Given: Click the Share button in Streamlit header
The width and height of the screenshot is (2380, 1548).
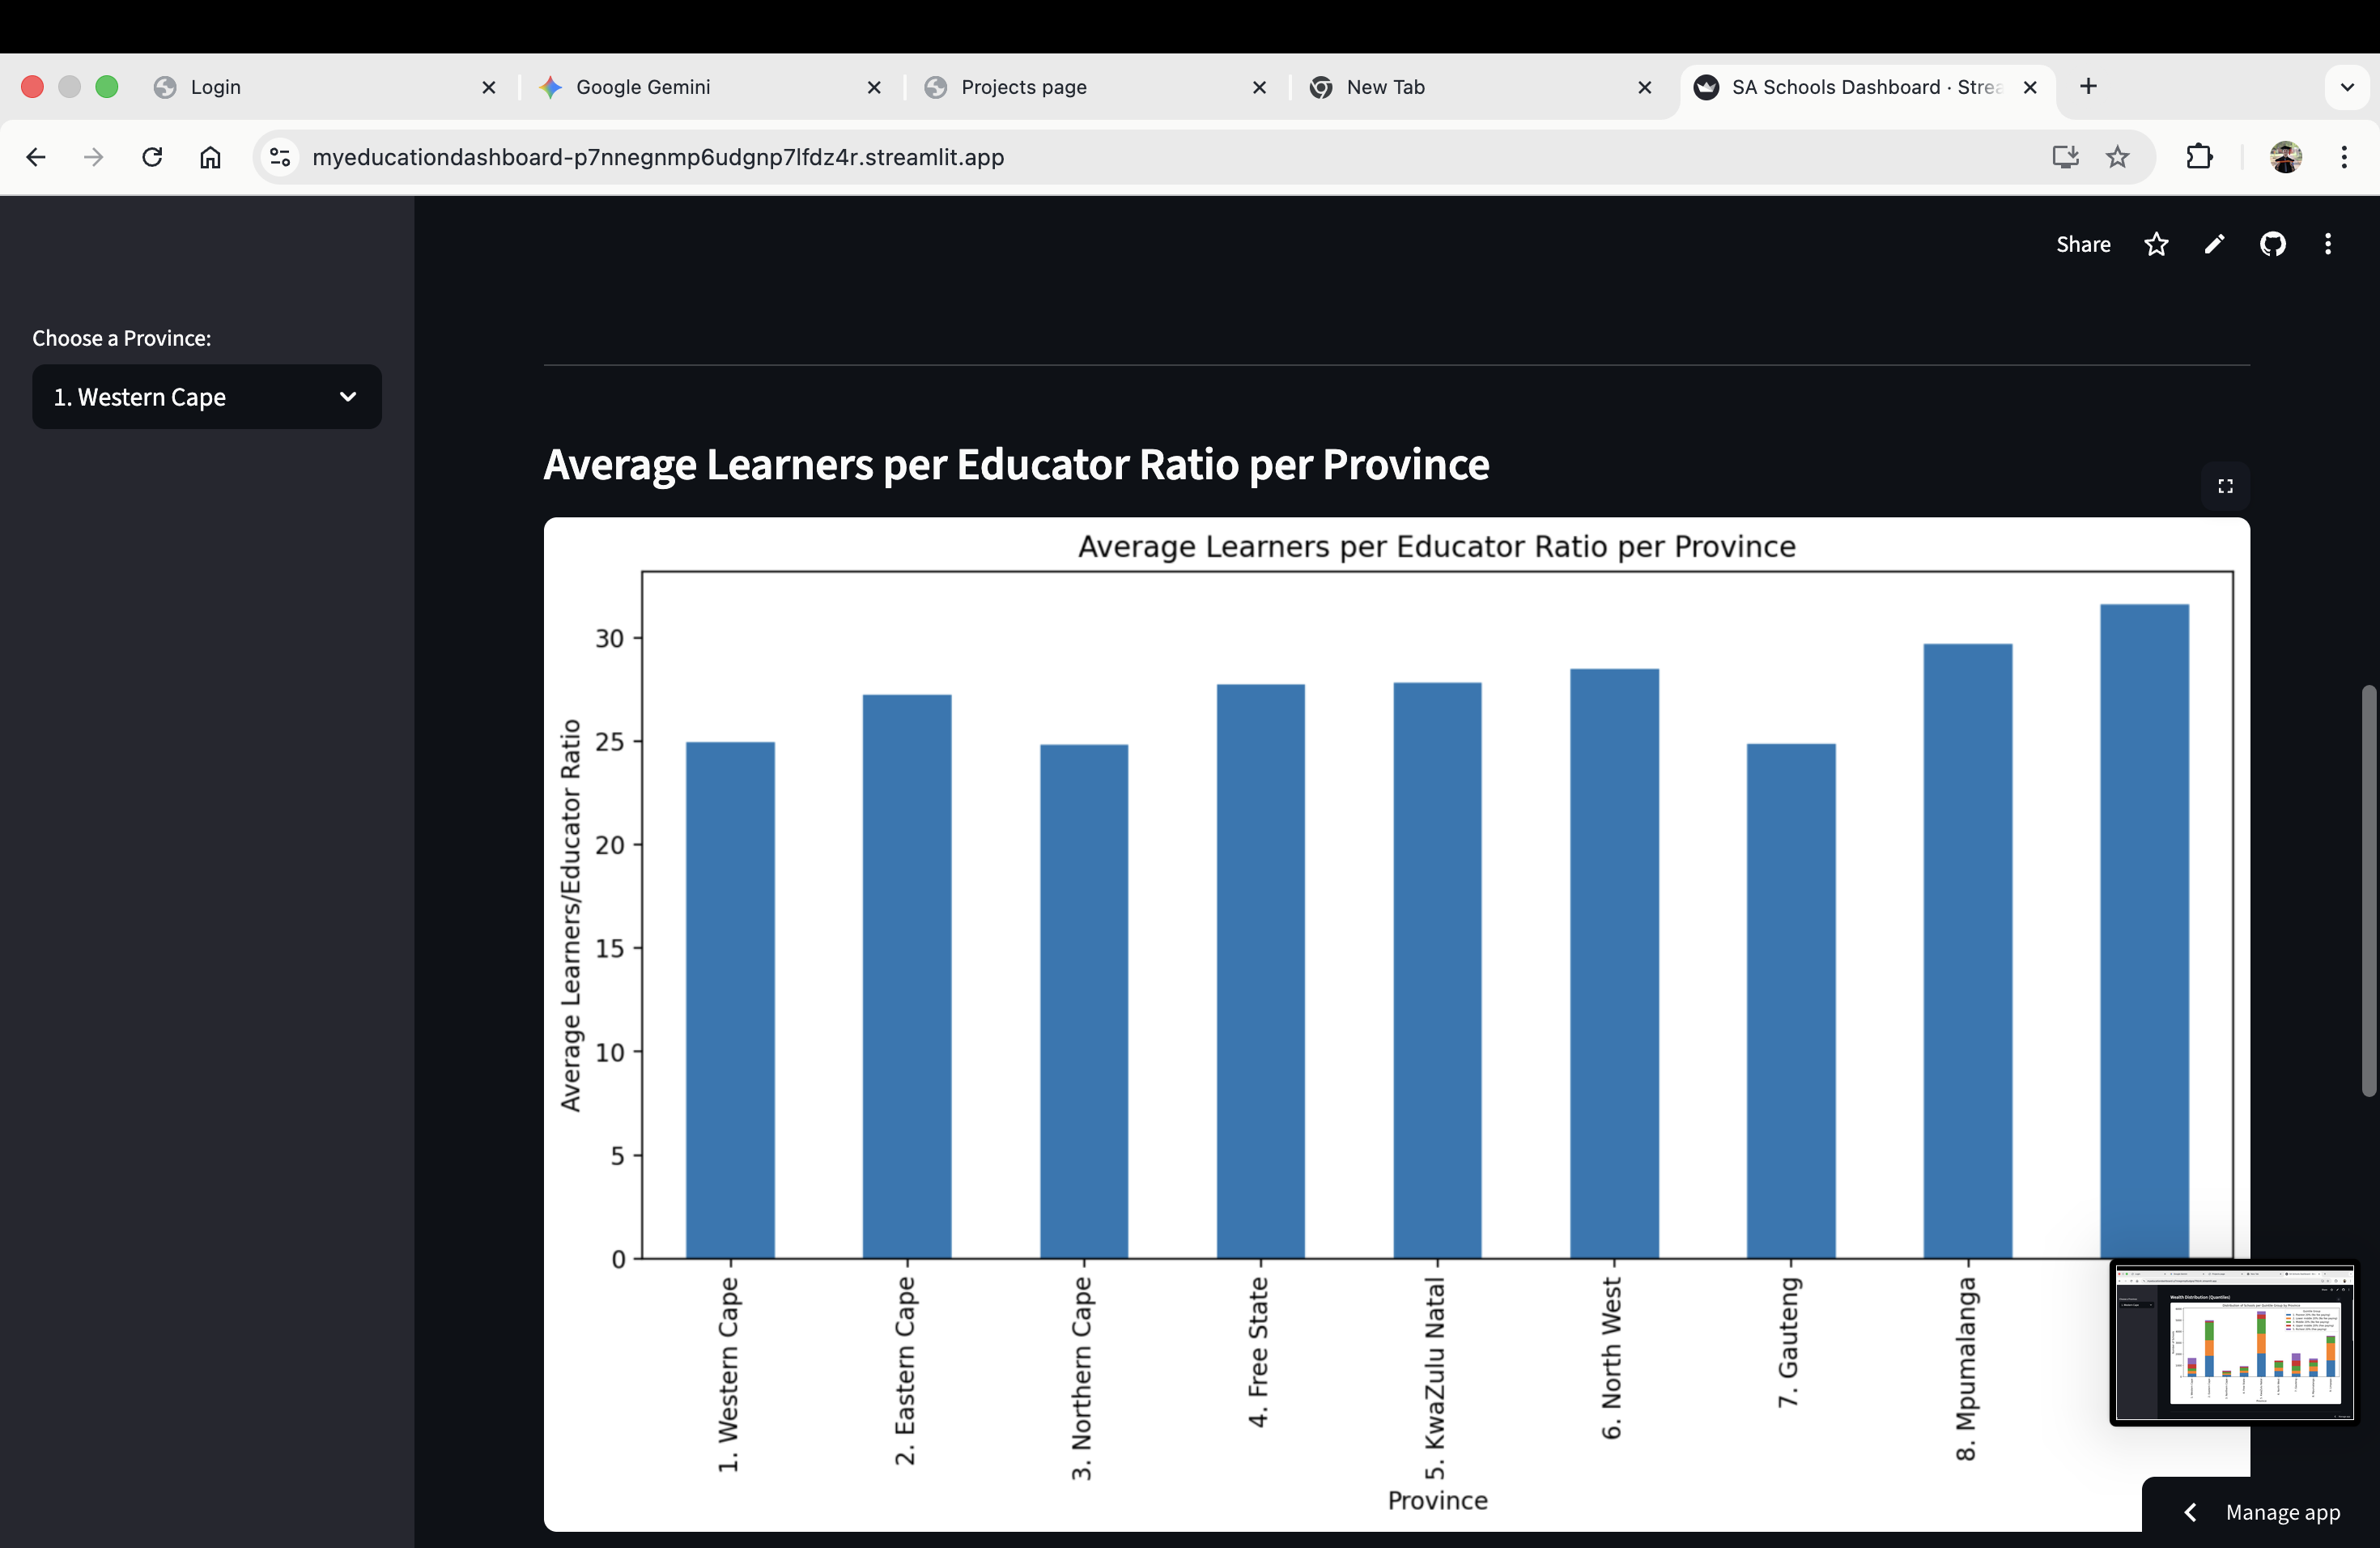Looking at the screenshot, I should [x=2083, y=245].
